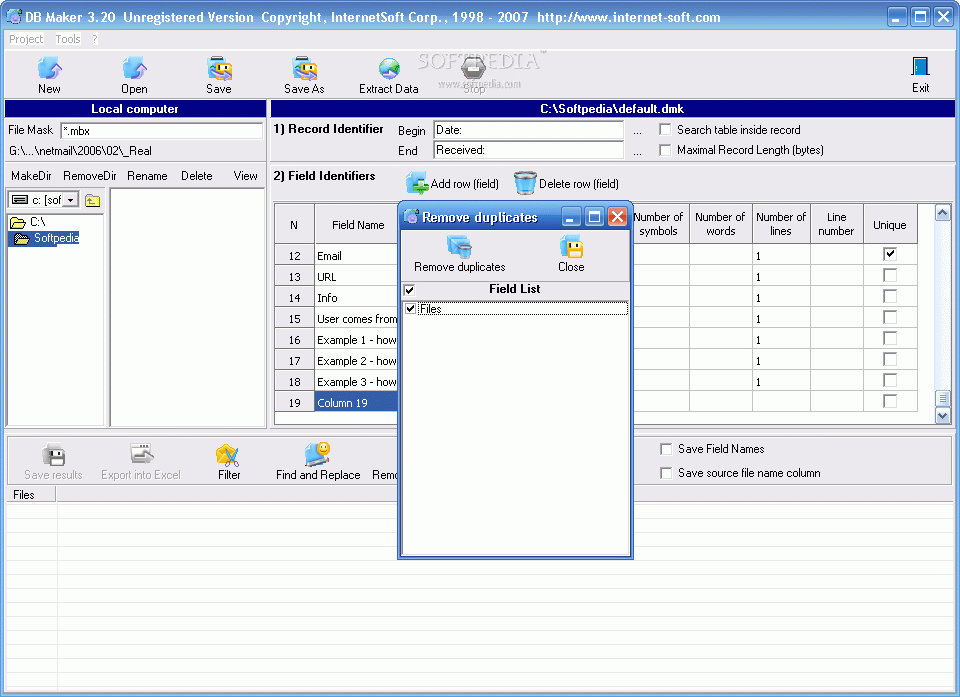
Task: Select Email field name cell
Action: (x=356, y=255)
